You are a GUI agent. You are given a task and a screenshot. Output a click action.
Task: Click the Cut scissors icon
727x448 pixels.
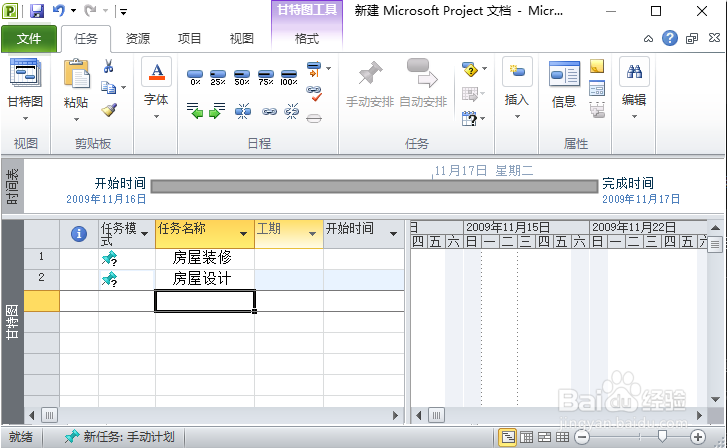108,66
